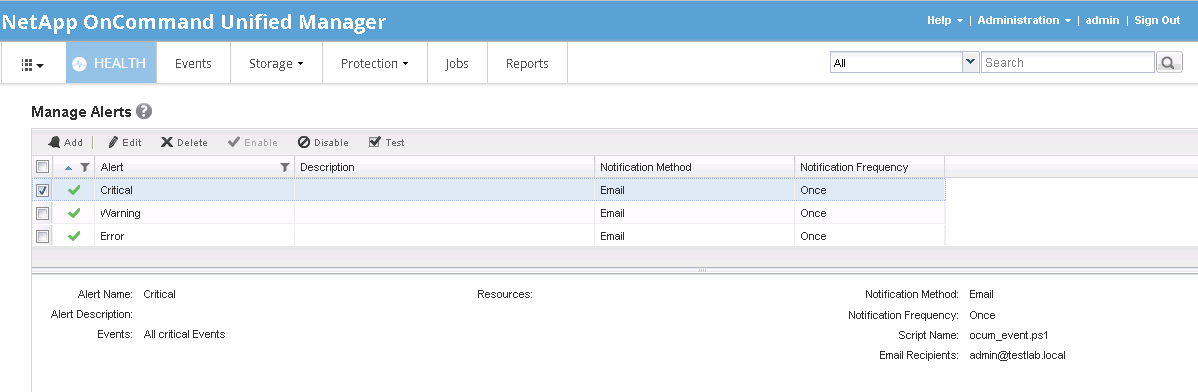
Task: Open the Events tab
Action: click(193, 63)
